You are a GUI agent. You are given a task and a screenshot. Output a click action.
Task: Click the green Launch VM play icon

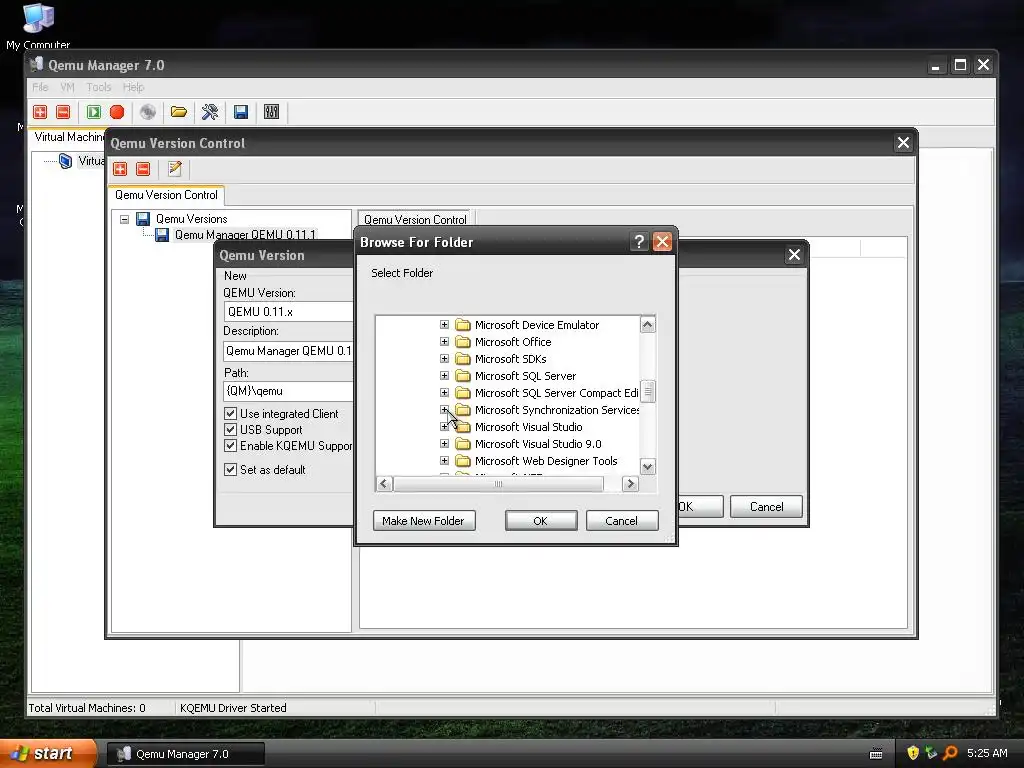click(94, 112)
